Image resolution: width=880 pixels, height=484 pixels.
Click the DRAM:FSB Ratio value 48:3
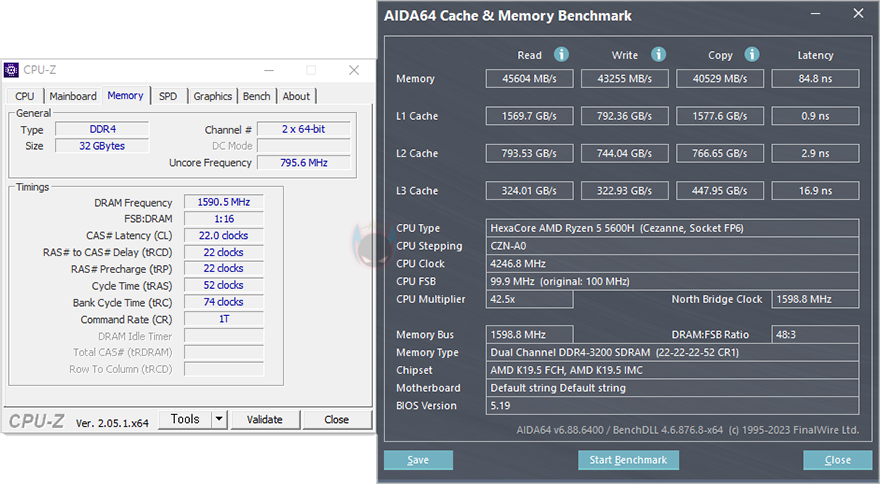click(x=815, y=335)
